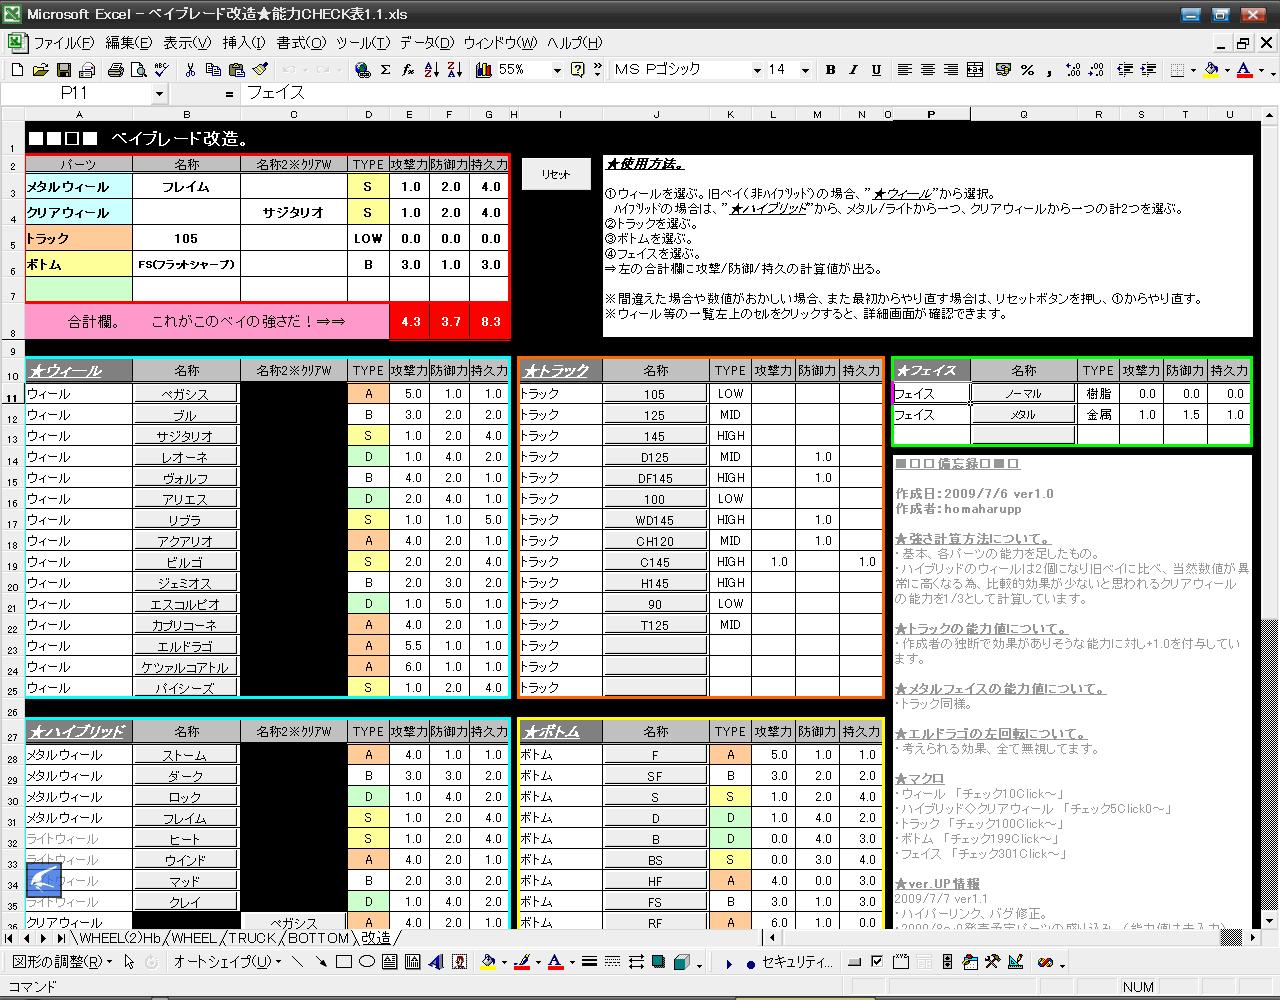Open a file with the folder icon
Image resolution: width=1280 pixels, height=1000 pixels.
point(40,70)
